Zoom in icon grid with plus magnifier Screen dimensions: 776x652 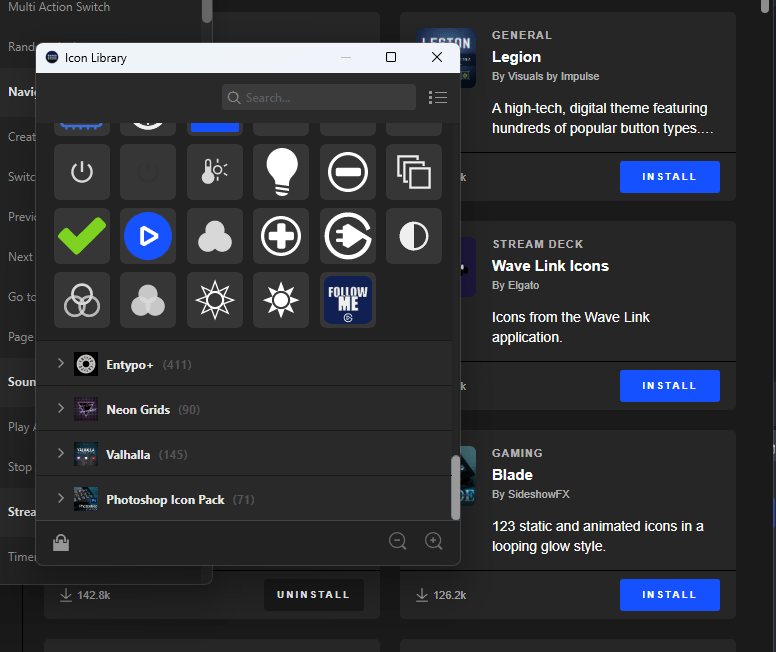tap(434, 541)
